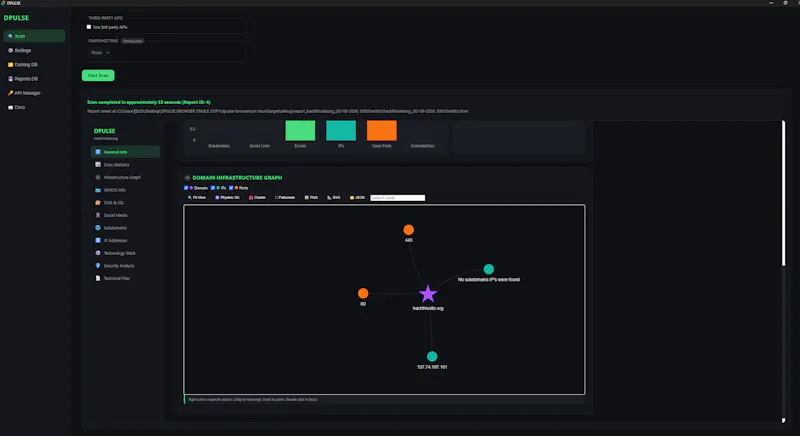Click the green Emails chart bar

coord(300,131)
